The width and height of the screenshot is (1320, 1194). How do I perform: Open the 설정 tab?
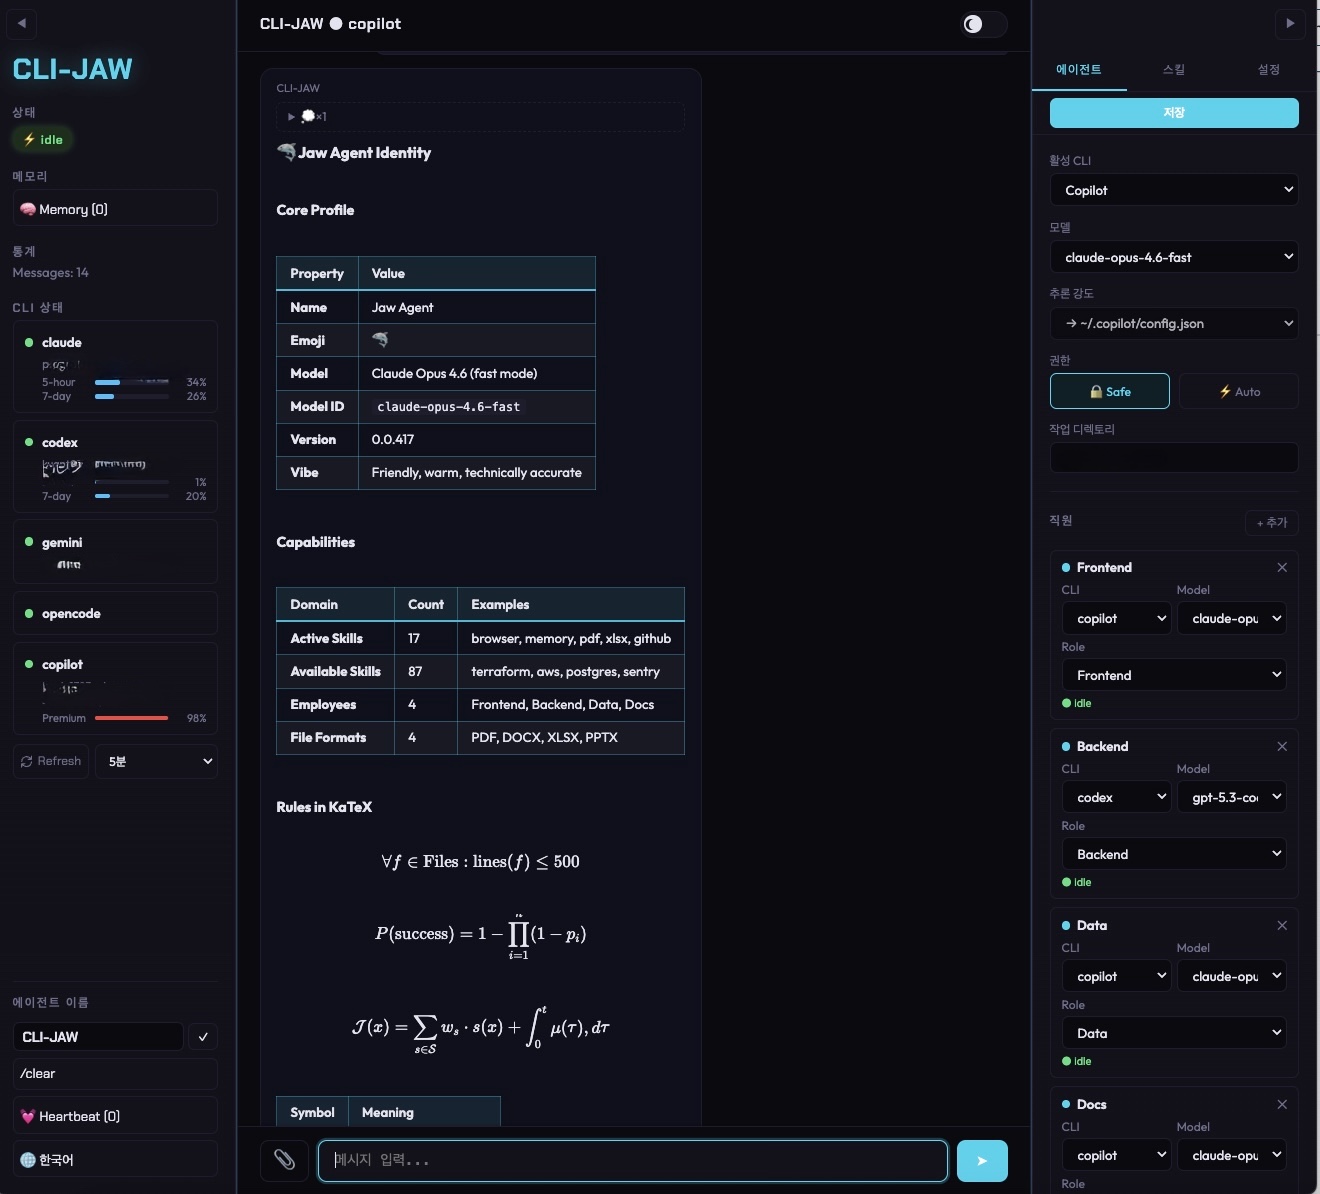click(1268, 70)
